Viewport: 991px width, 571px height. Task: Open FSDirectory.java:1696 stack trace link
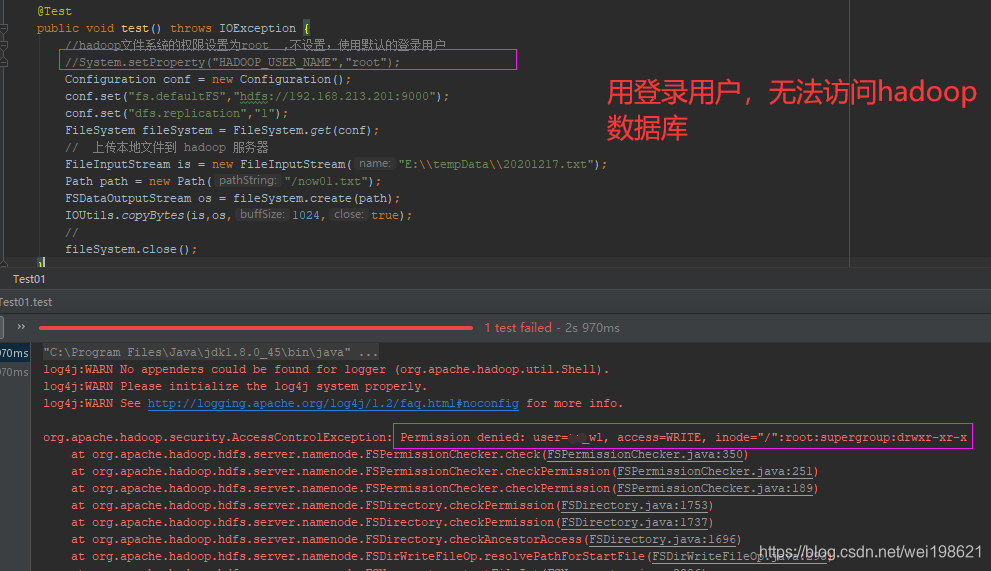click(662, 540)
